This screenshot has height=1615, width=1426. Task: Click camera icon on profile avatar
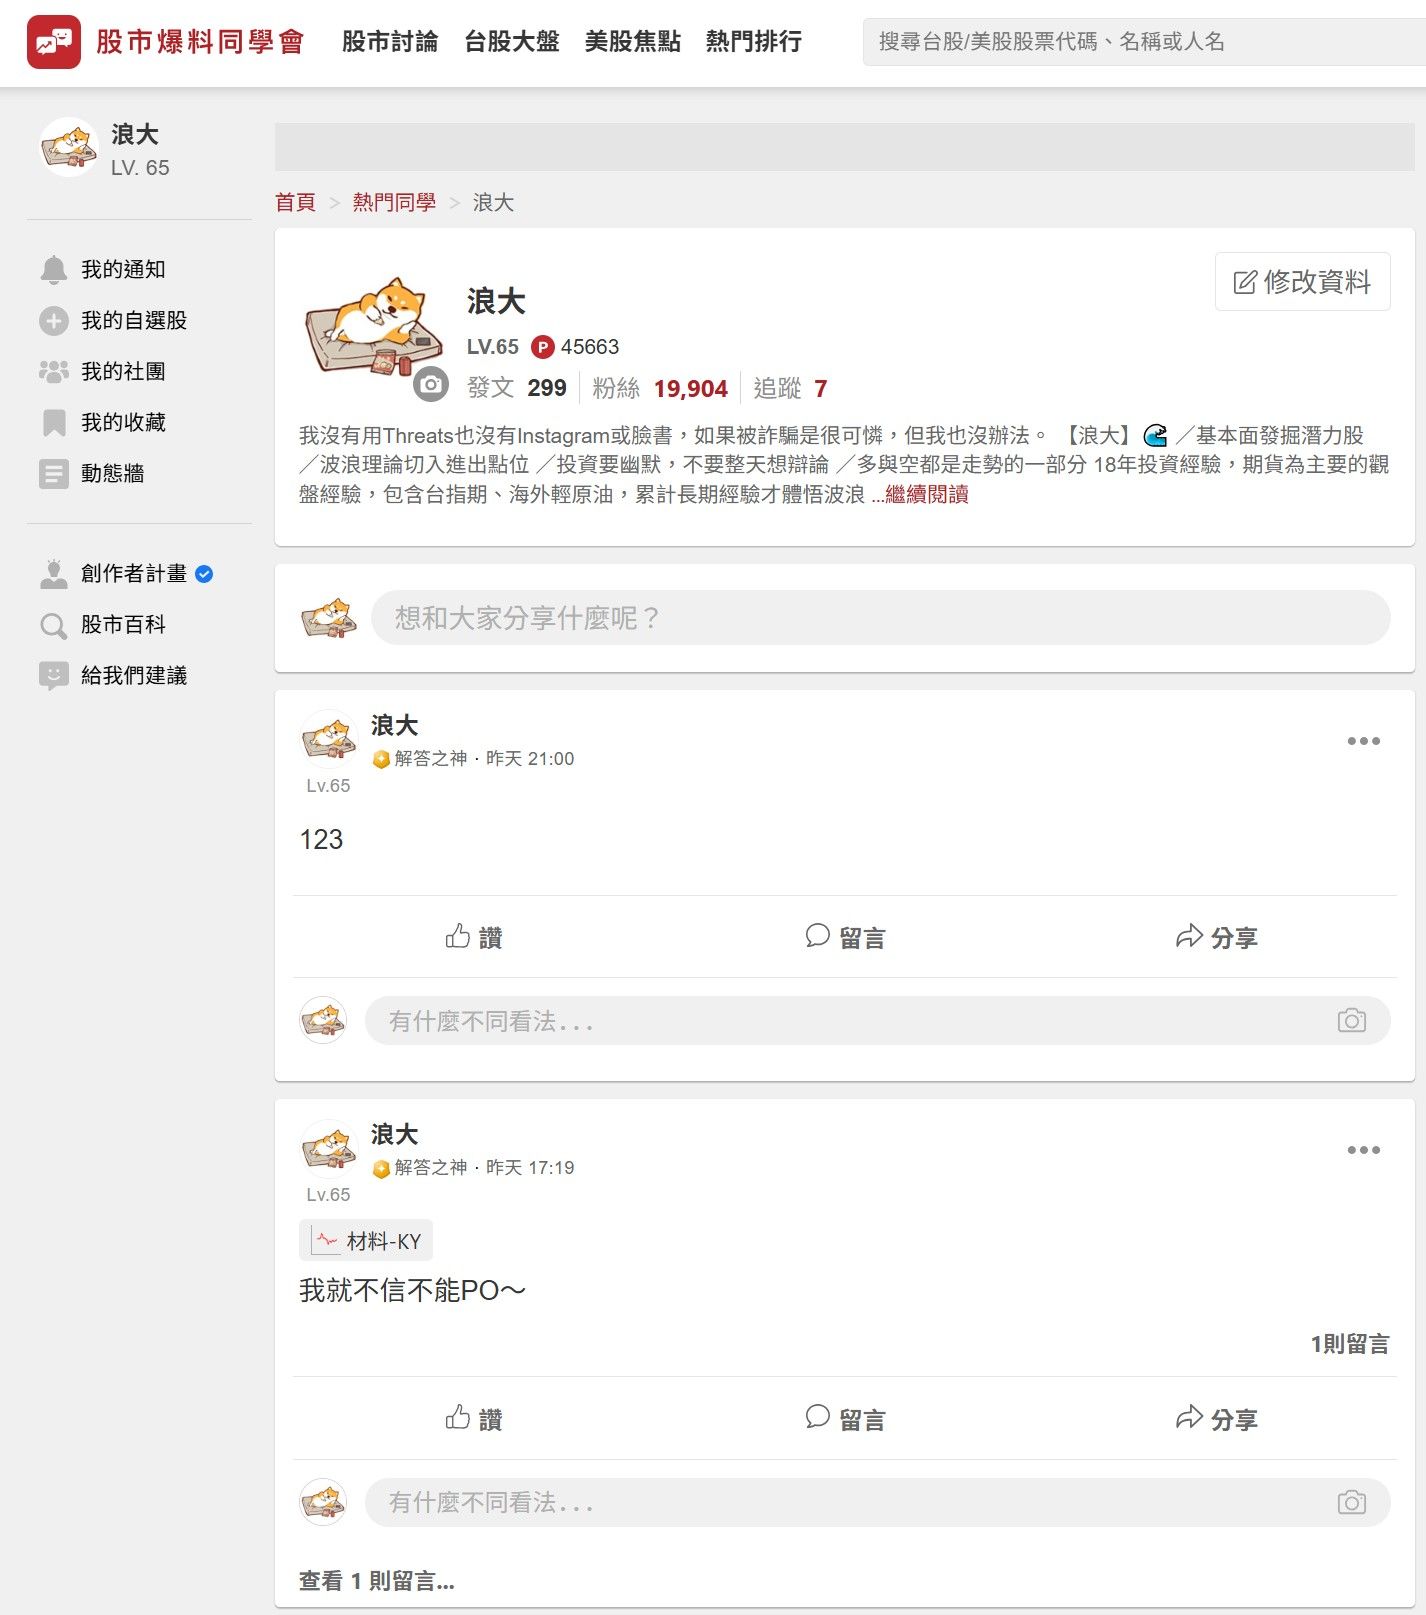[431, 384]
